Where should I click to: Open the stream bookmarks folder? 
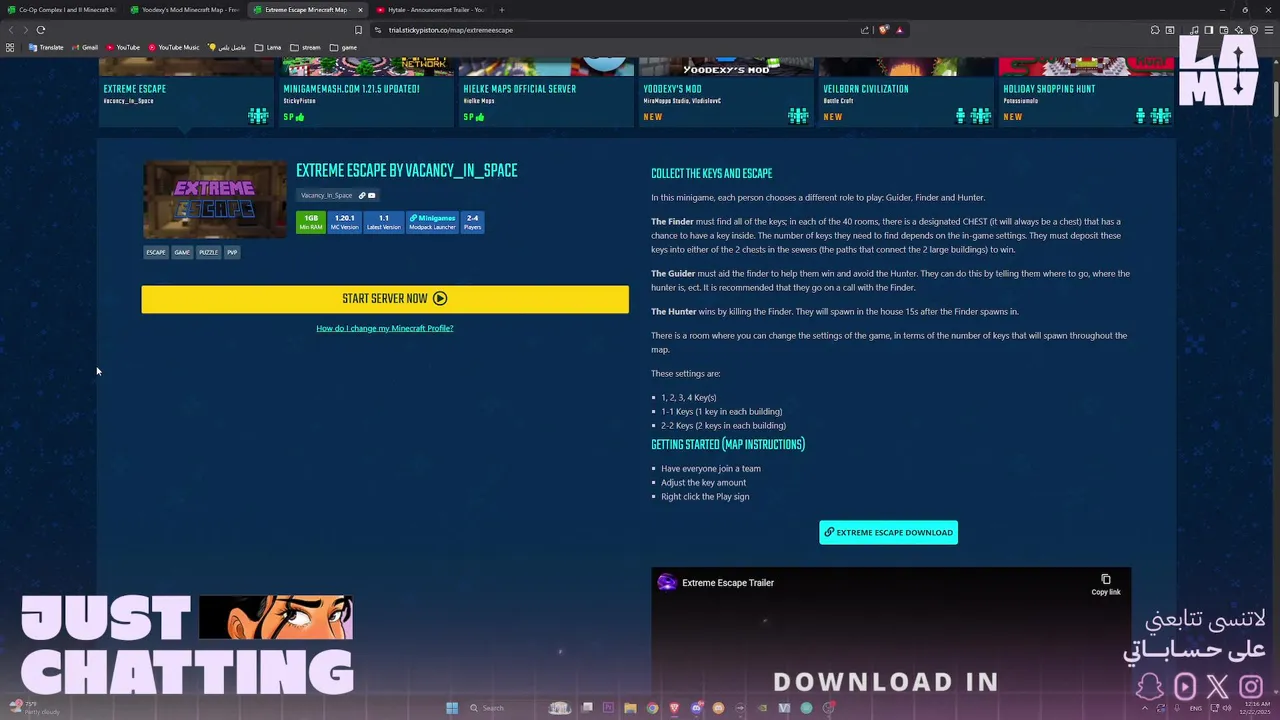tap(305, 47)
